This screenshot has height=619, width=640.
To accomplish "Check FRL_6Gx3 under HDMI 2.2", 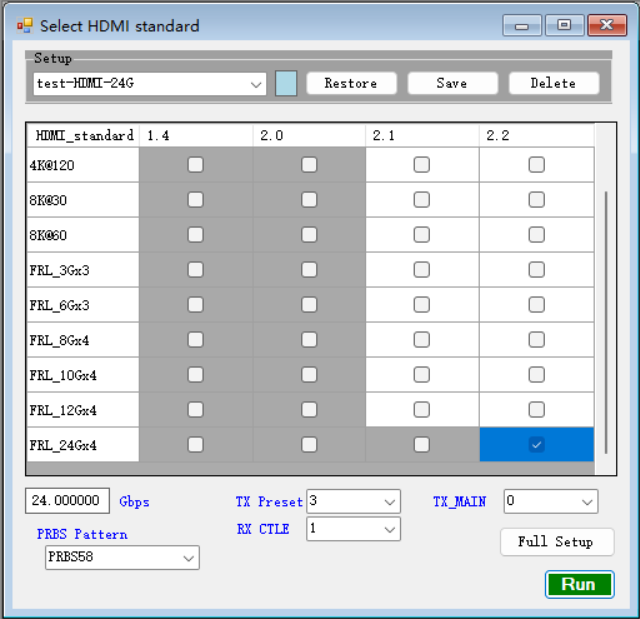I will pos(536,305).
